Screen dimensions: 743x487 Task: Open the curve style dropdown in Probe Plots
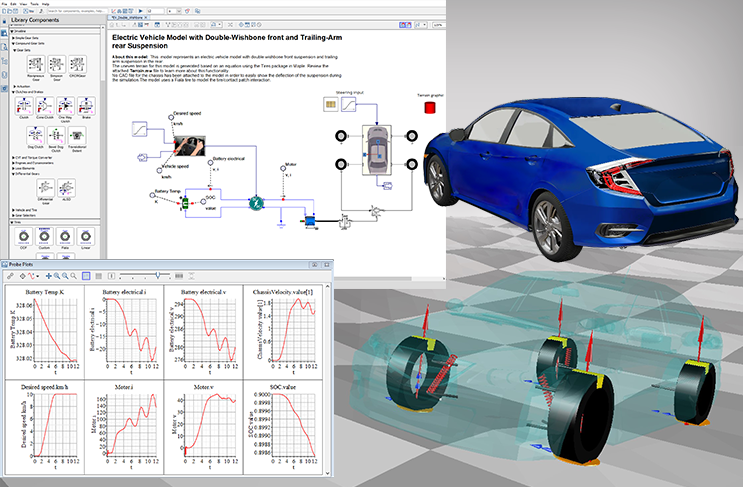[x=36, y=275]
